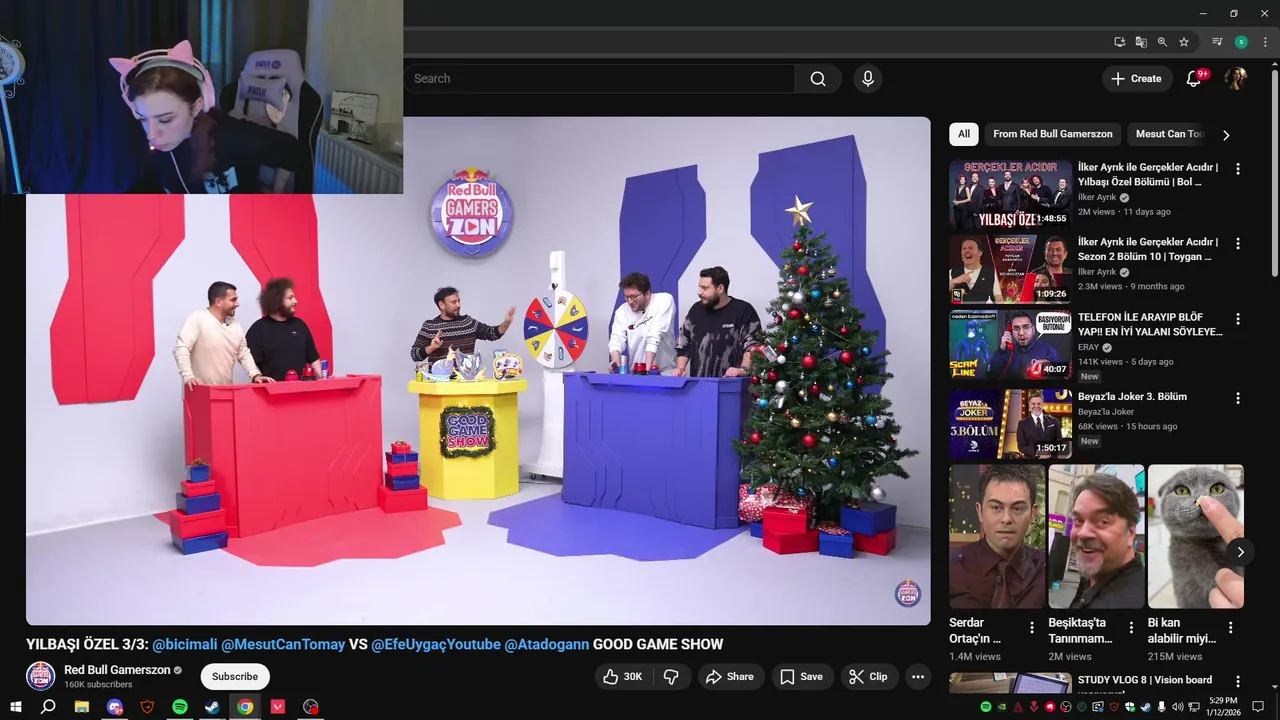Open options menu for TELEFON İLE ARAYIP video

[x=1238, y=319]
